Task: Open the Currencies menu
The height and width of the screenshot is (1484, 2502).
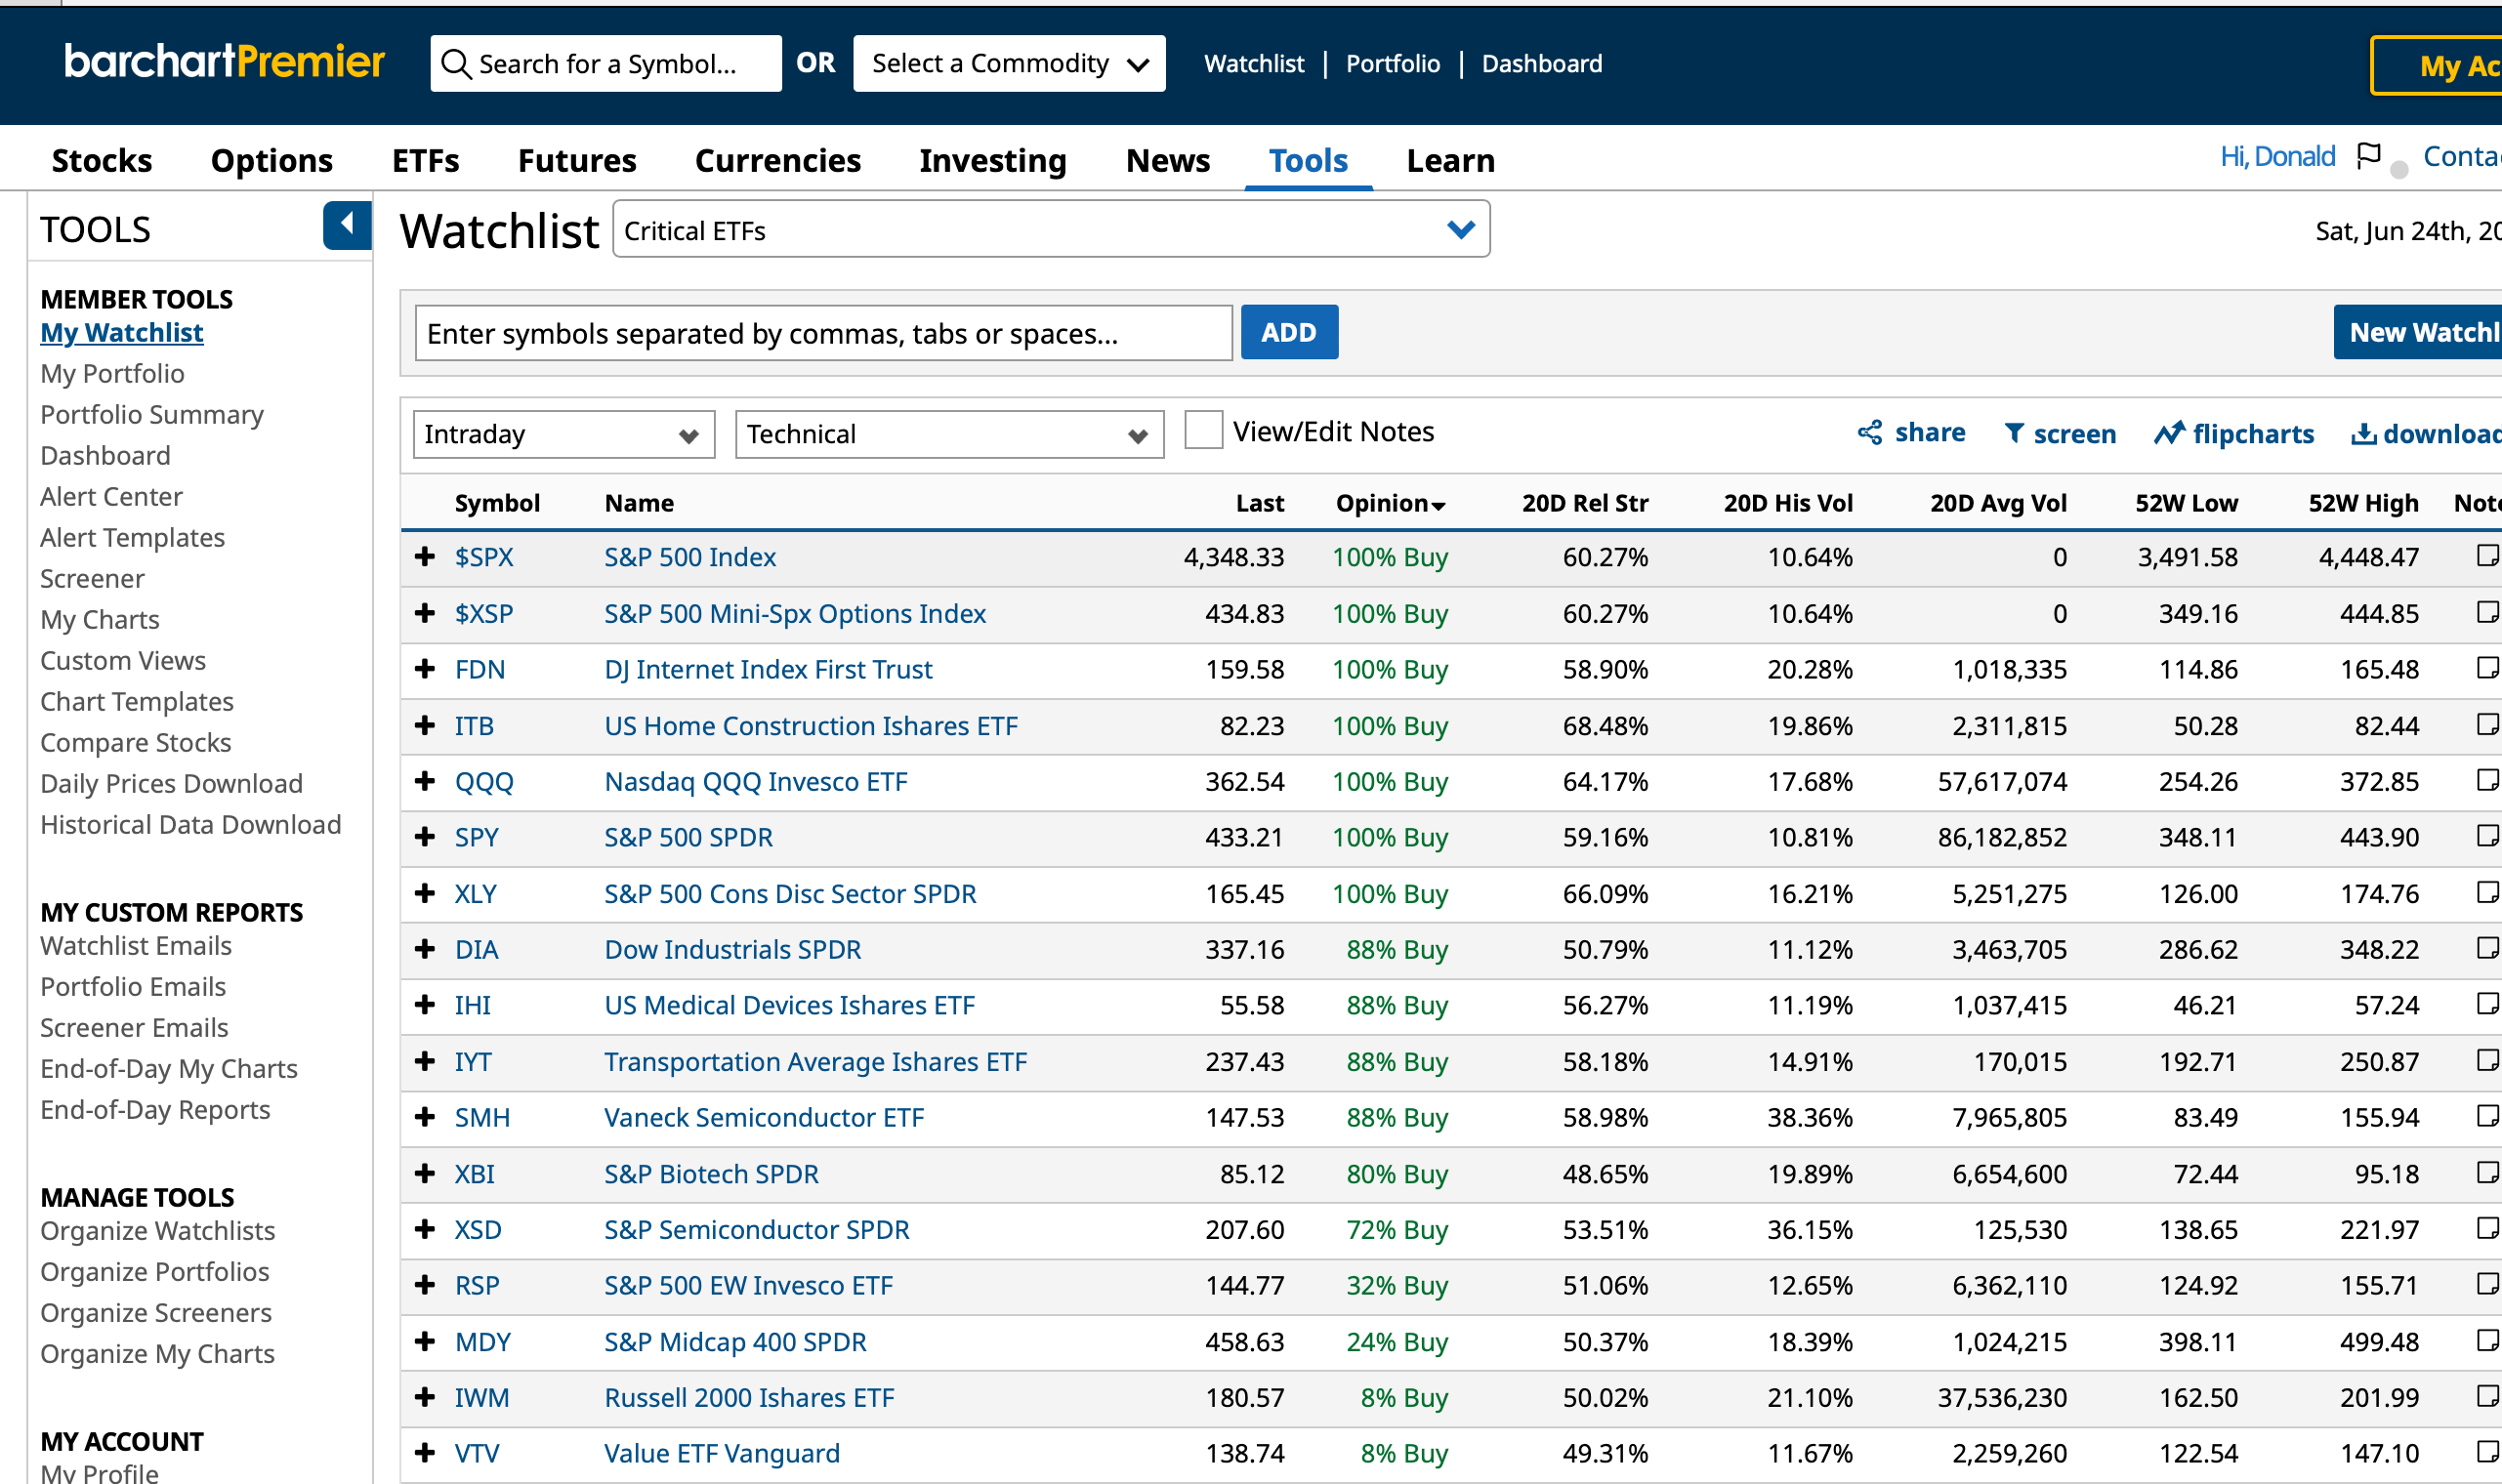Action: 777,160
